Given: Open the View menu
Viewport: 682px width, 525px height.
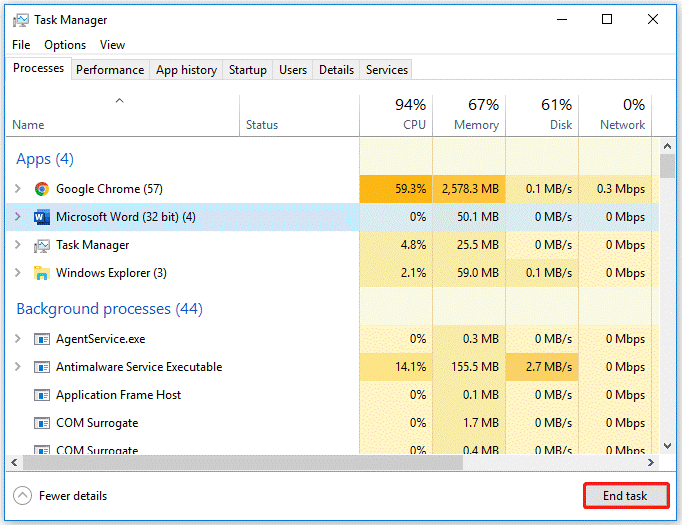Looking at the screenshot, I should coord(112,45).
